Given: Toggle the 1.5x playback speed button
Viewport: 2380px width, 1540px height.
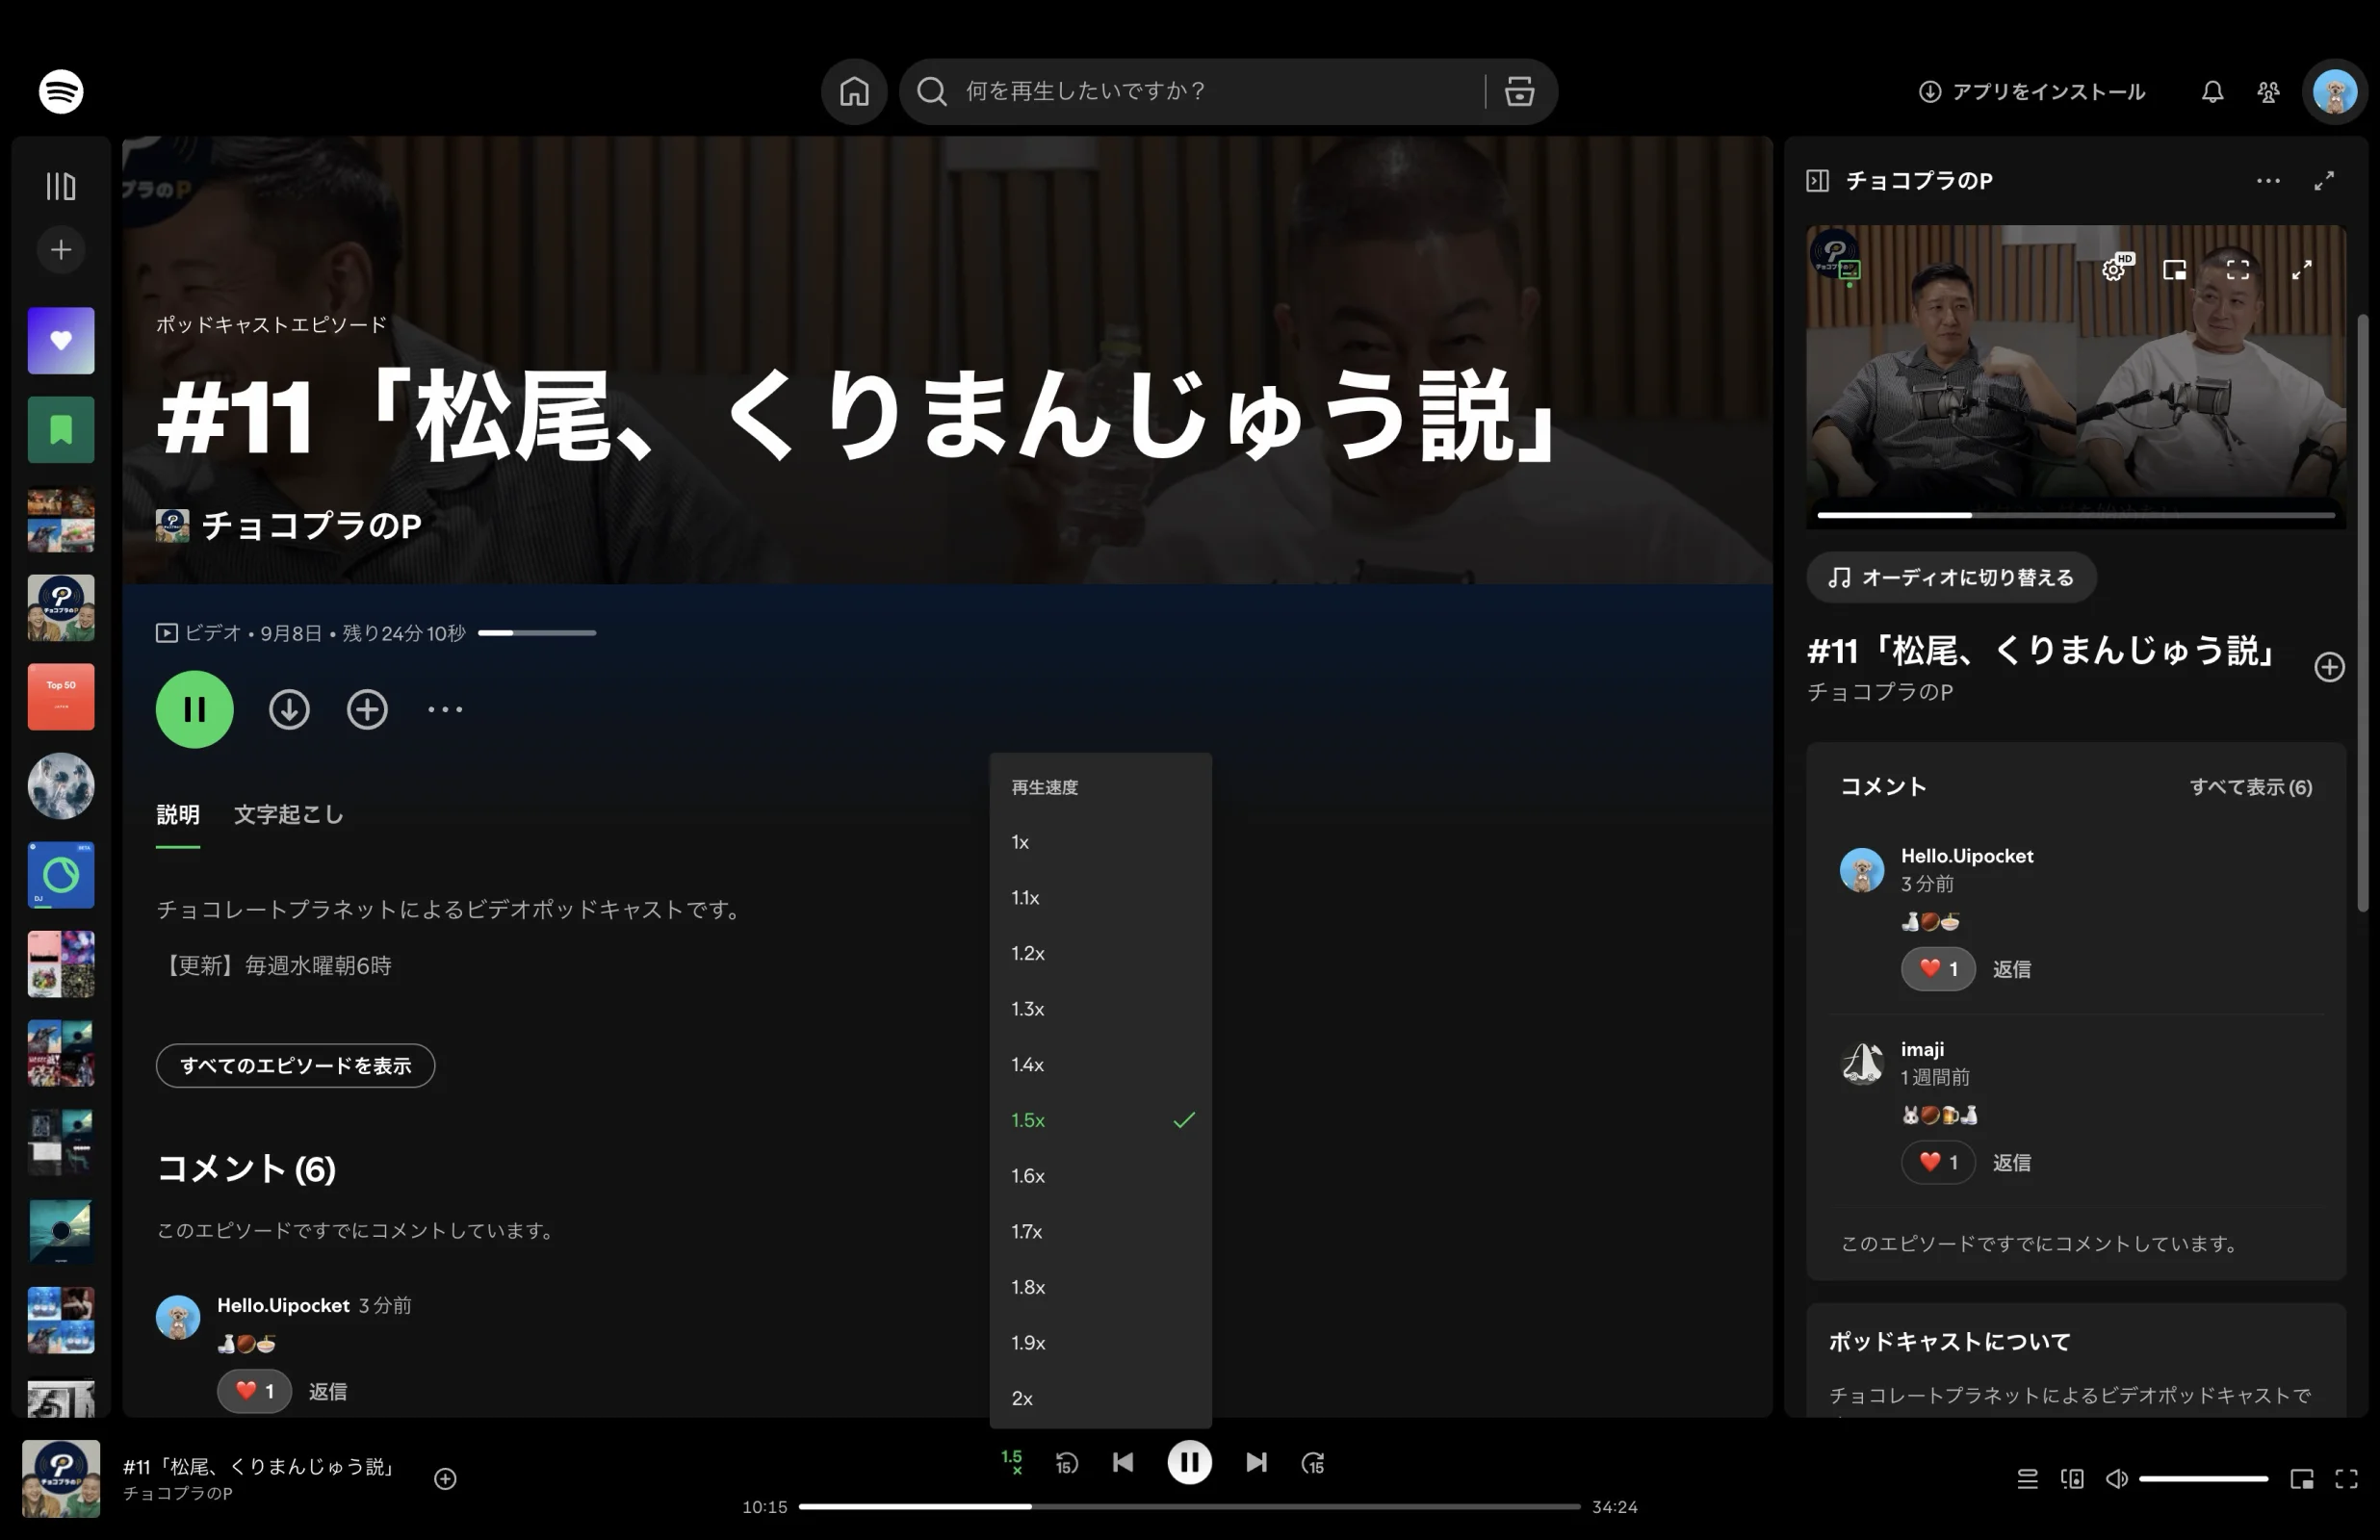Looking at the screenshot, I should point(1012,1462).
